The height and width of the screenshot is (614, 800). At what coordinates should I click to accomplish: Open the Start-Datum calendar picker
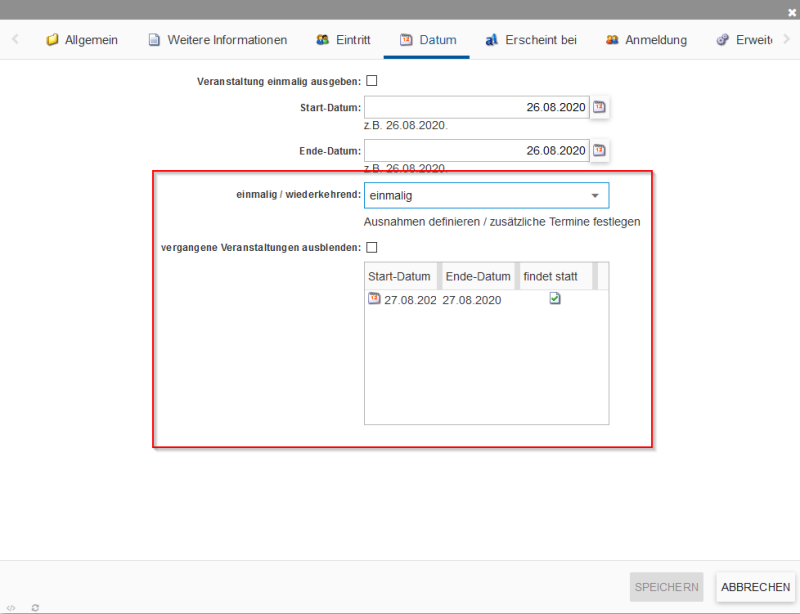pos(600,108)
